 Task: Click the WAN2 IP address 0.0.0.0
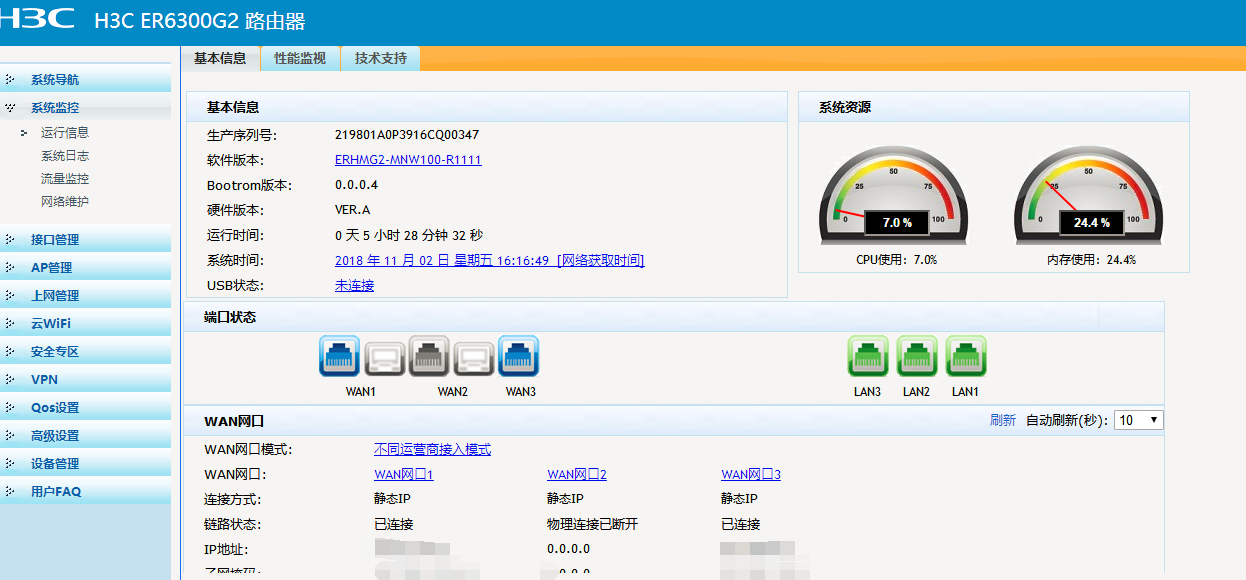point(569,549)
